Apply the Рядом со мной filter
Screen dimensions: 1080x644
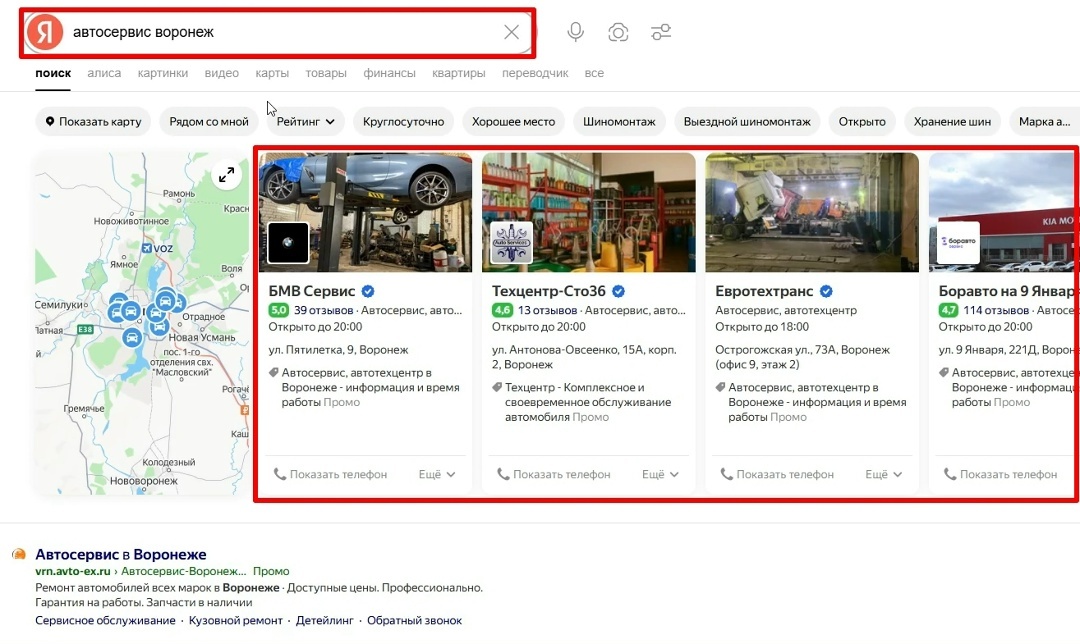(x=209, y=121)
